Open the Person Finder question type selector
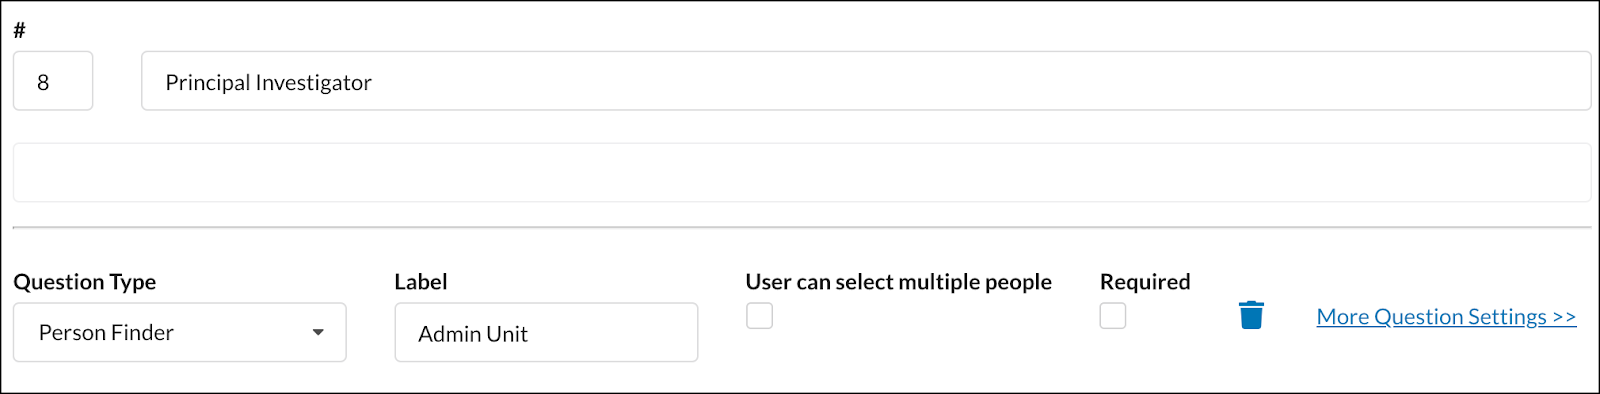 click(180, 332)
